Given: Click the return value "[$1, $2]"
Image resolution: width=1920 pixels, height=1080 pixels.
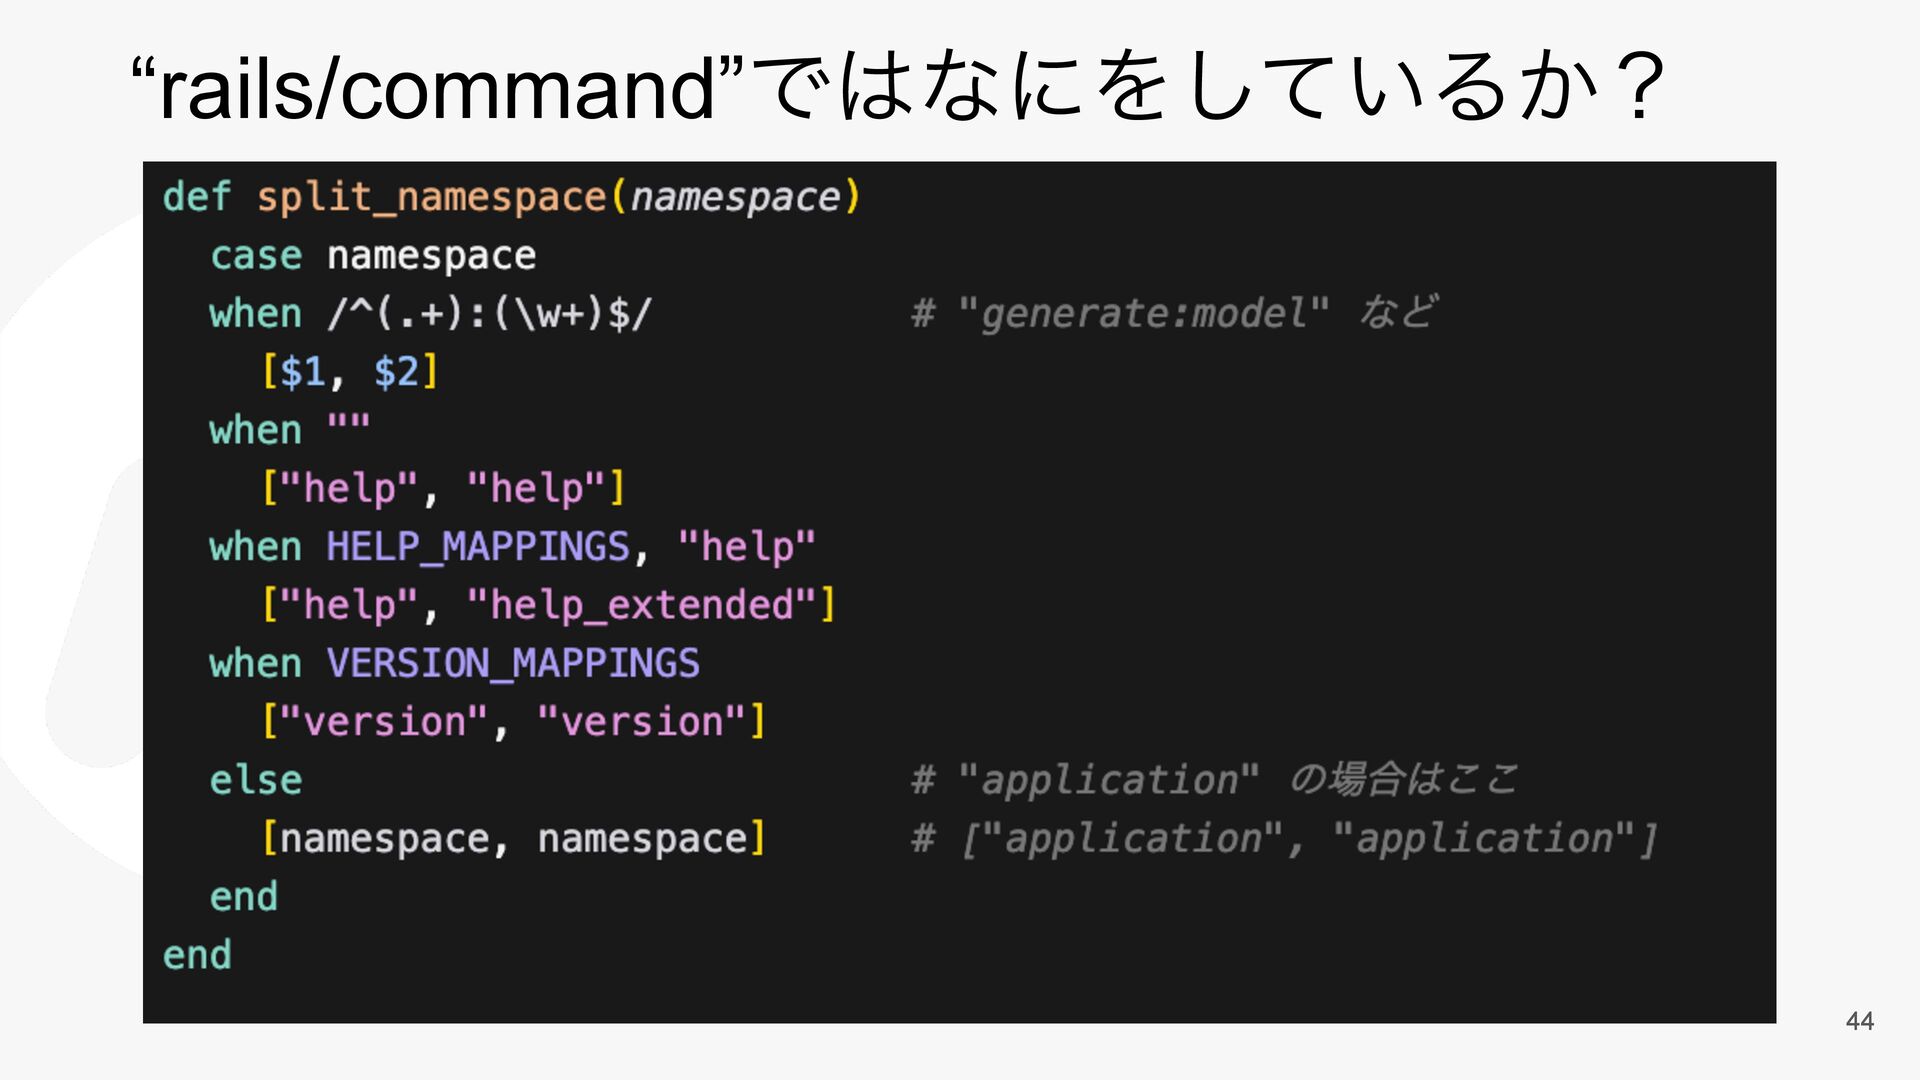Looking at the screenshot, I should (350, 372).
